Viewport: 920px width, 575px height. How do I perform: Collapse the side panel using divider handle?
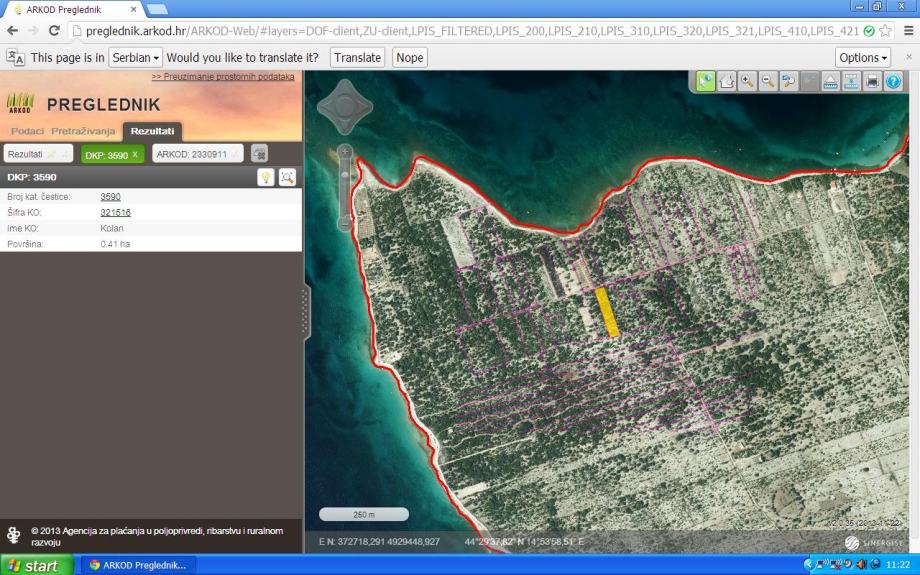click(x=305, y=313)
